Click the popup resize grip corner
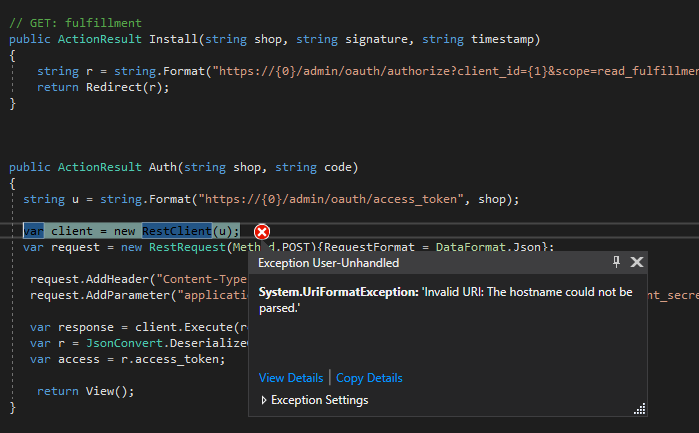699x433 pixels. point(640,409)
